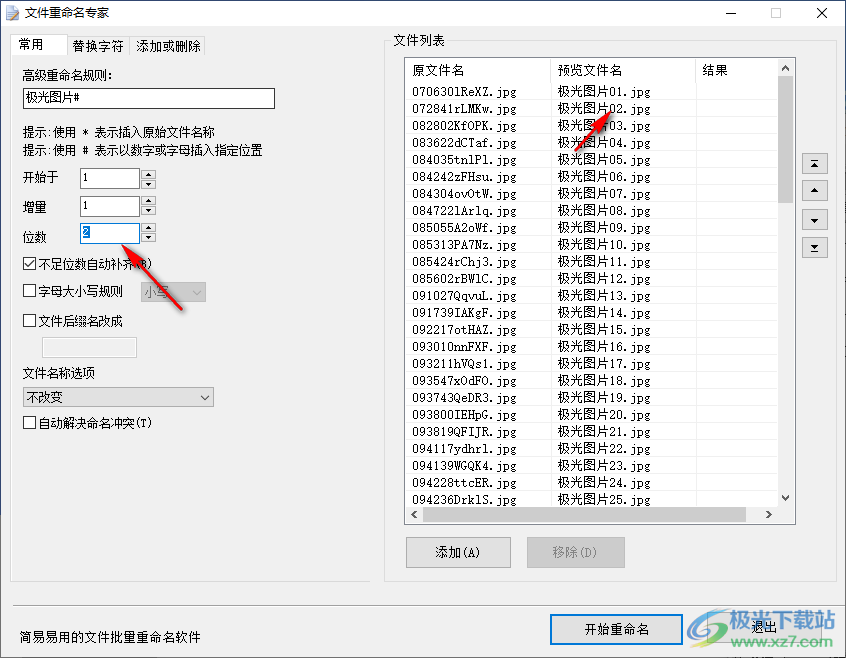The height and width of the screenshot is (658, 846).
Task: Toggle 不足位数自动补齐 checkbox
Action: 30,264
